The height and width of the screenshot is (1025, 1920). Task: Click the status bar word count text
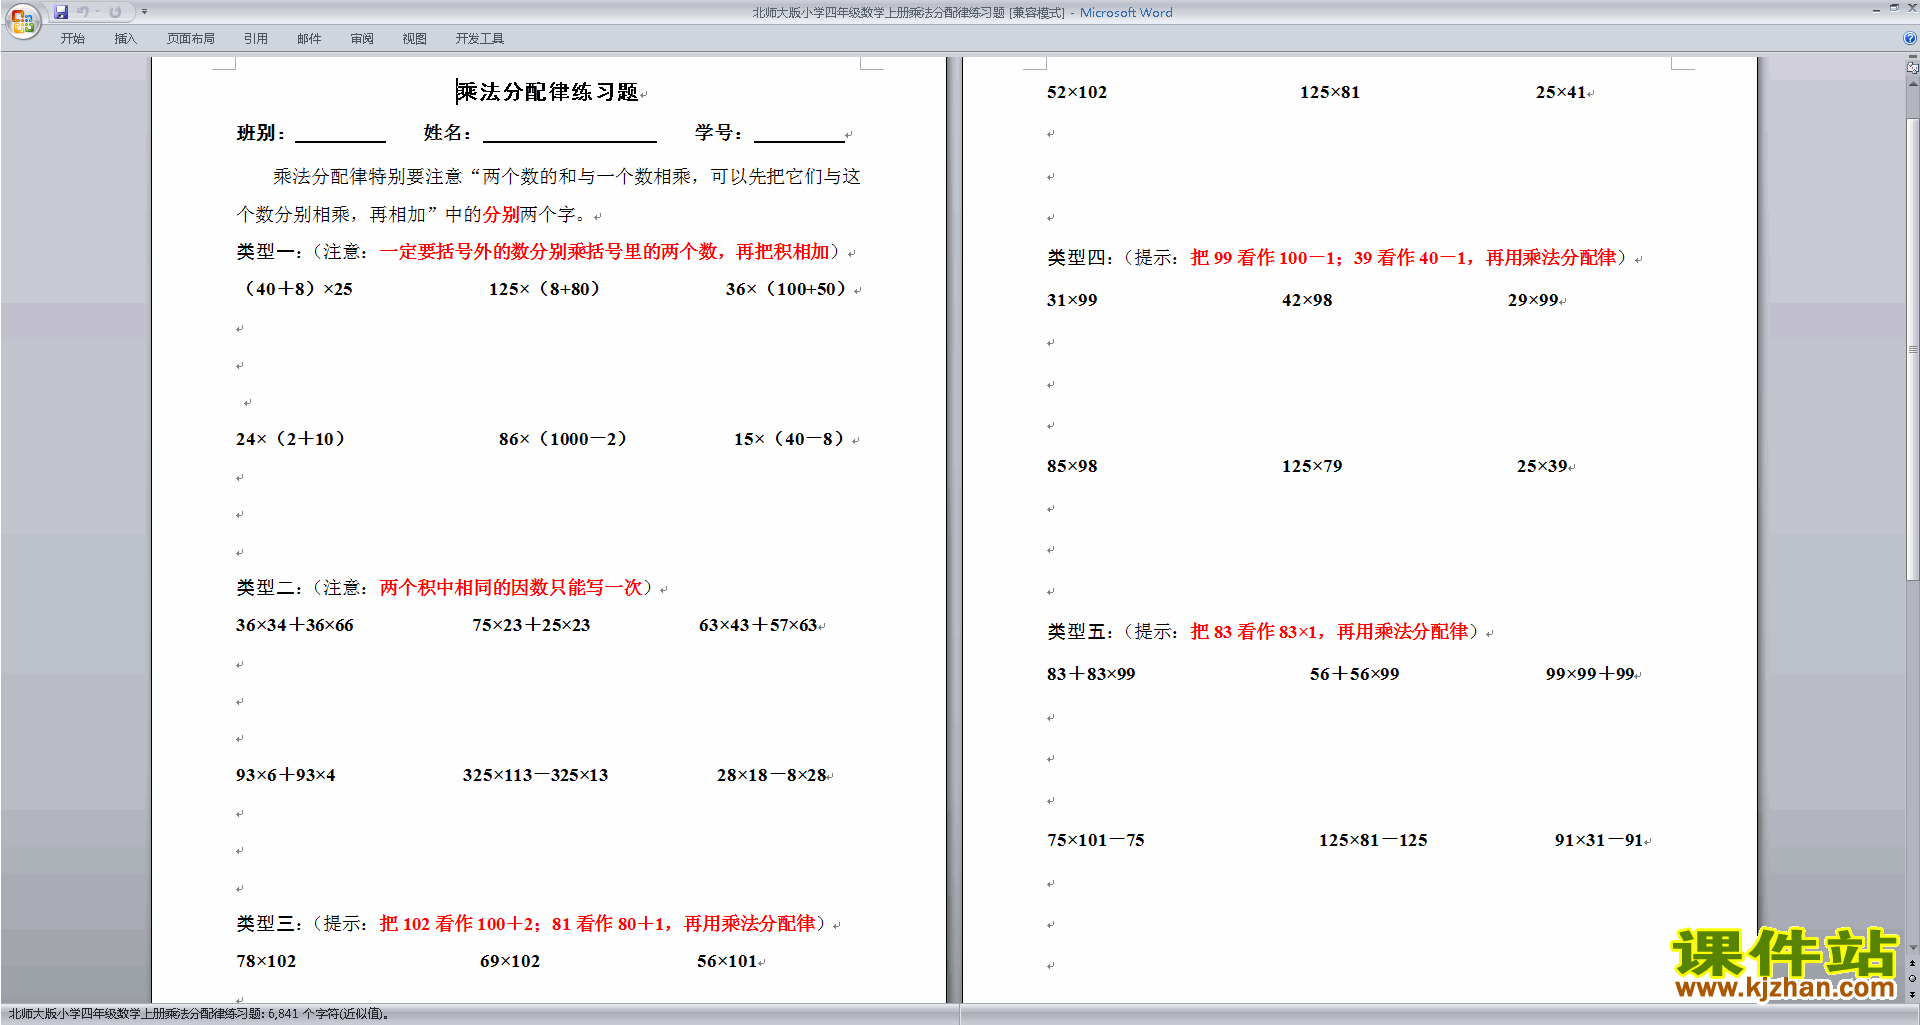pos(199,1014)
